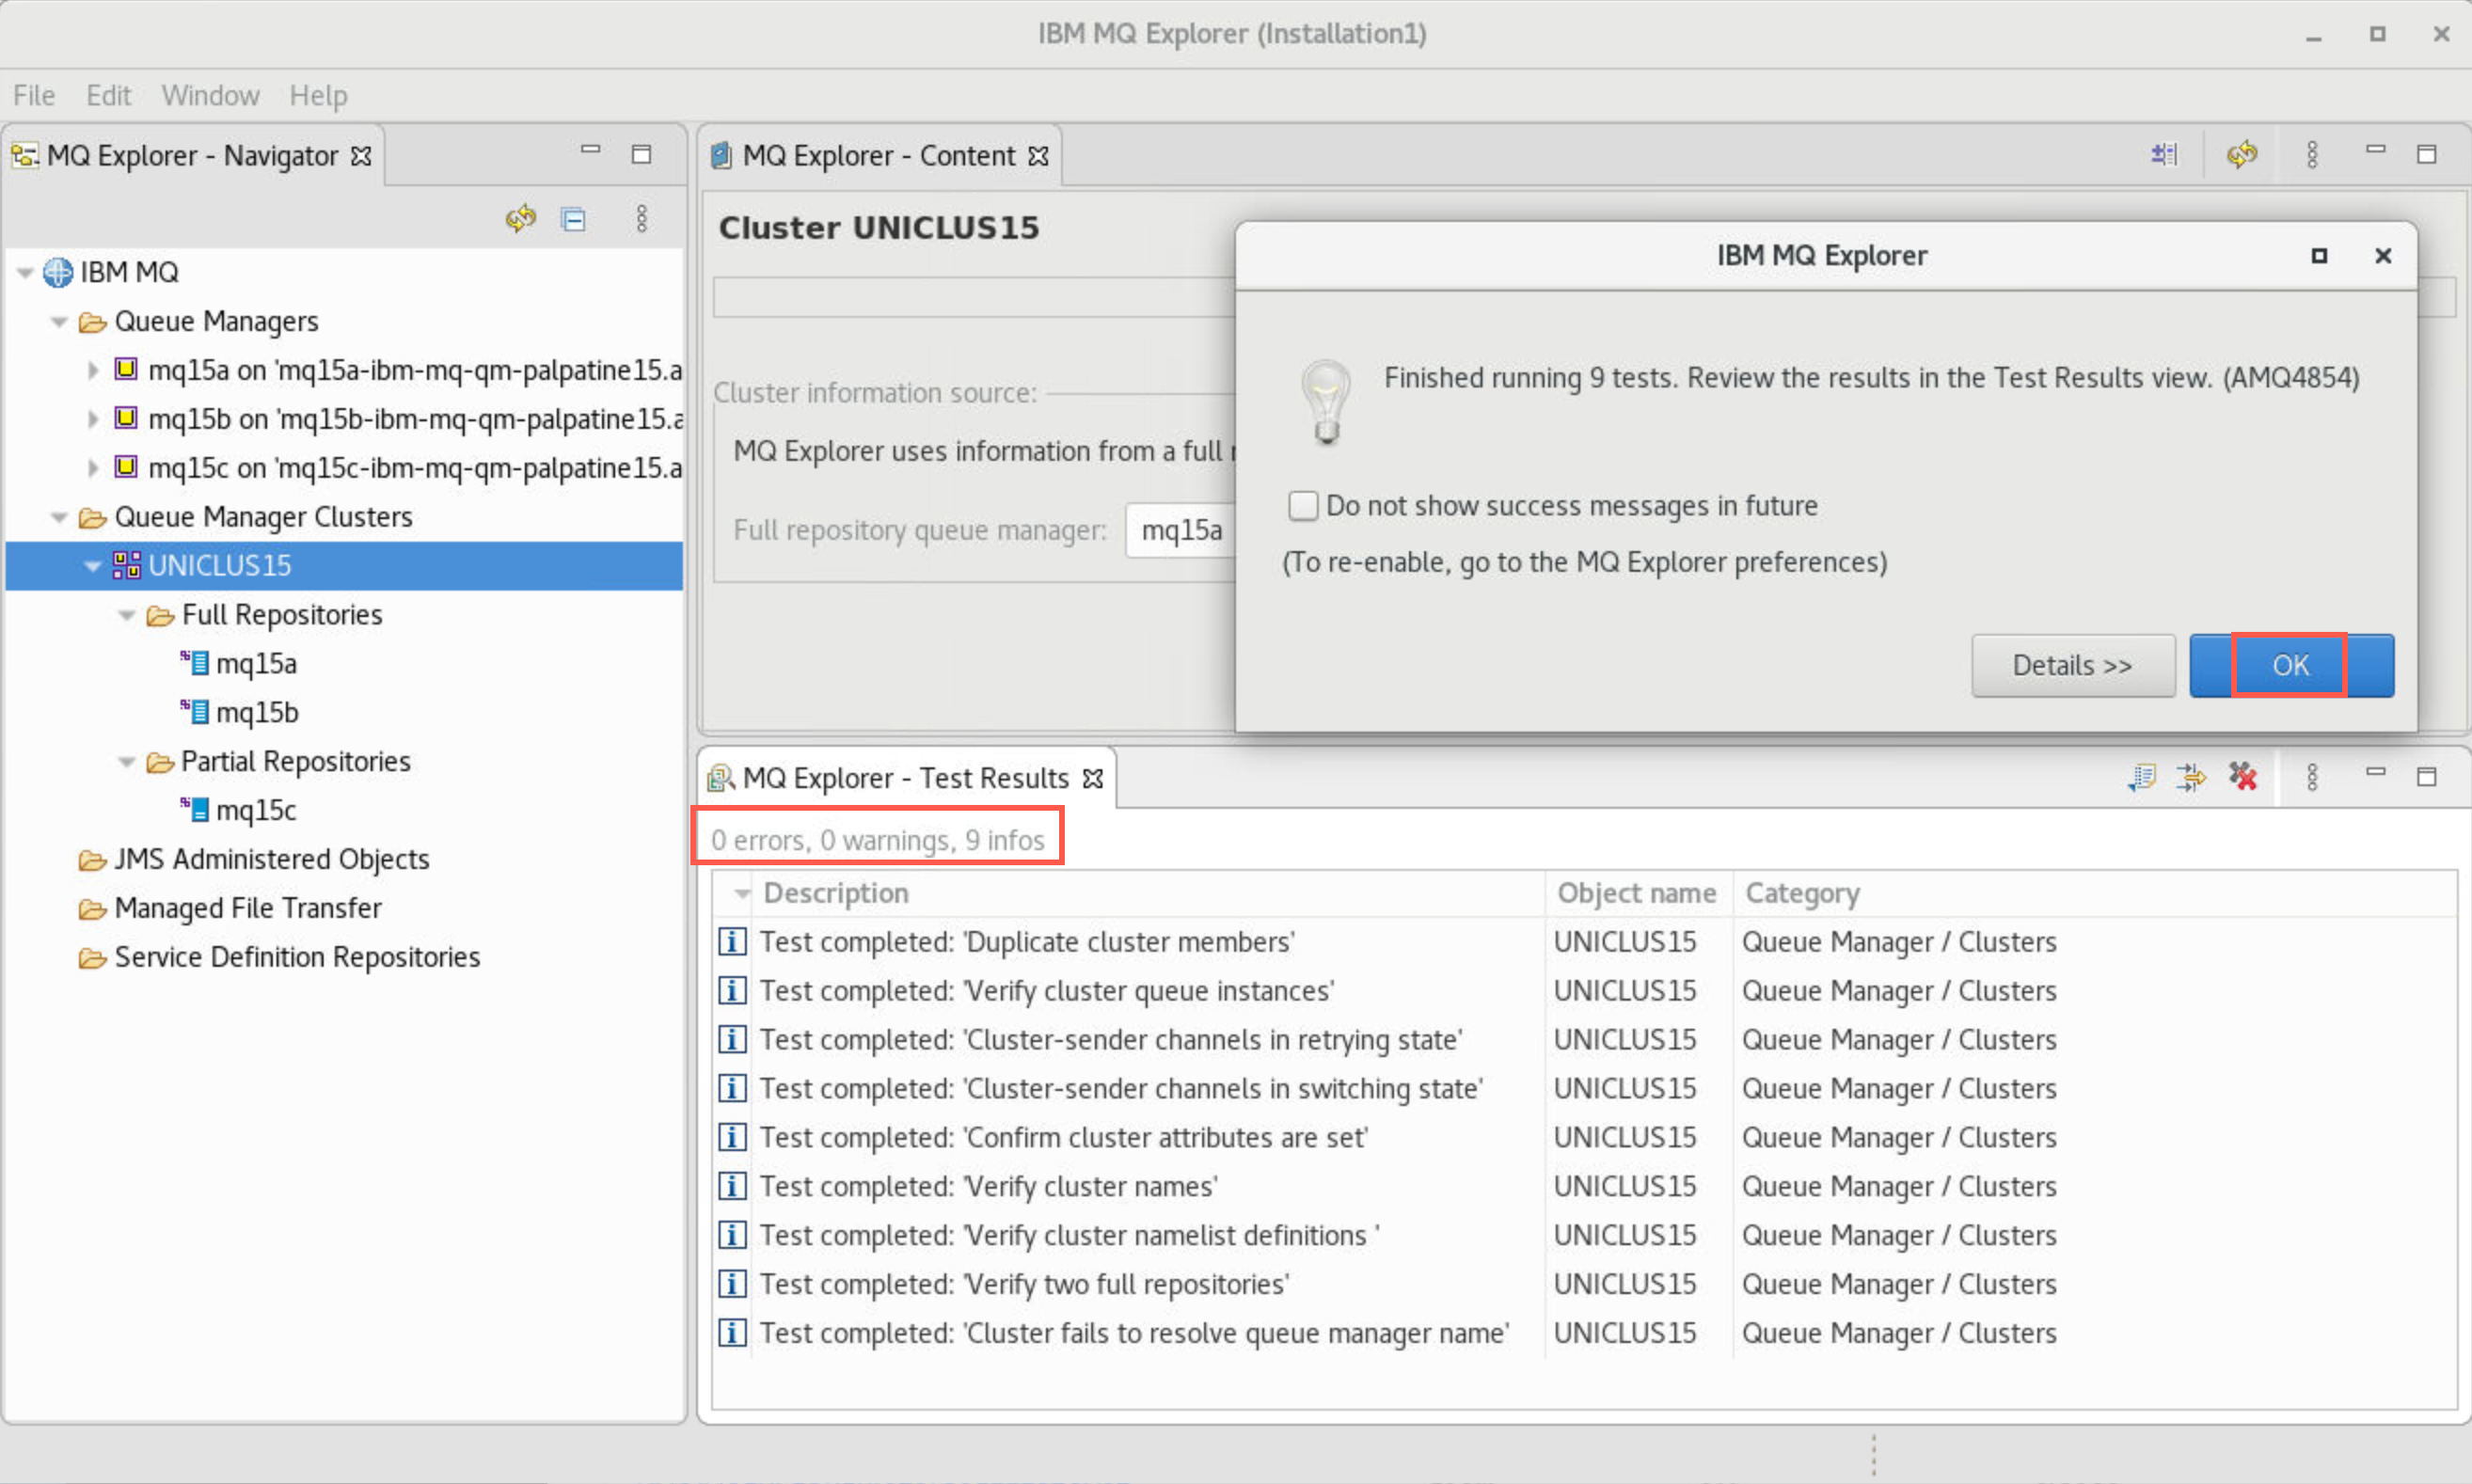
Task: Open the Help menu
Action: click(x=318, y=95)
